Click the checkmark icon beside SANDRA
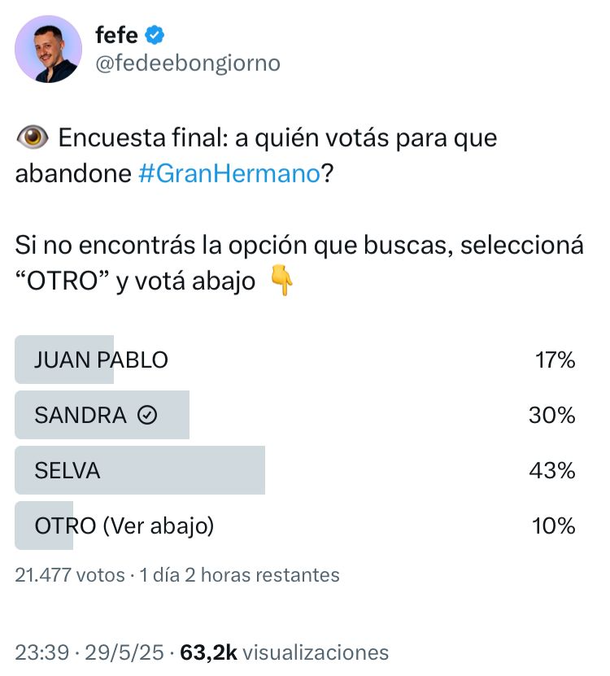Image resolution: width=610 pixels, height=676 pixels. [x=147, y=416]
